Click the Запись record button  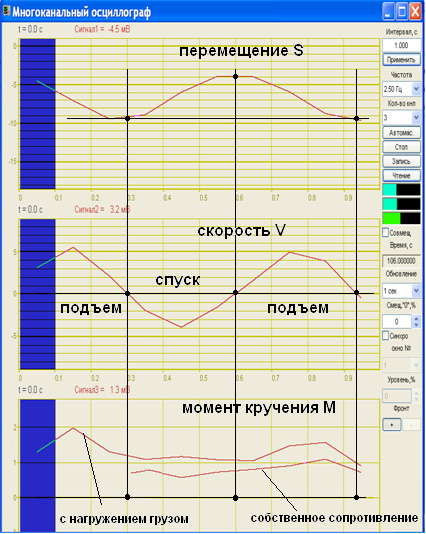click(x=401, y=161)
